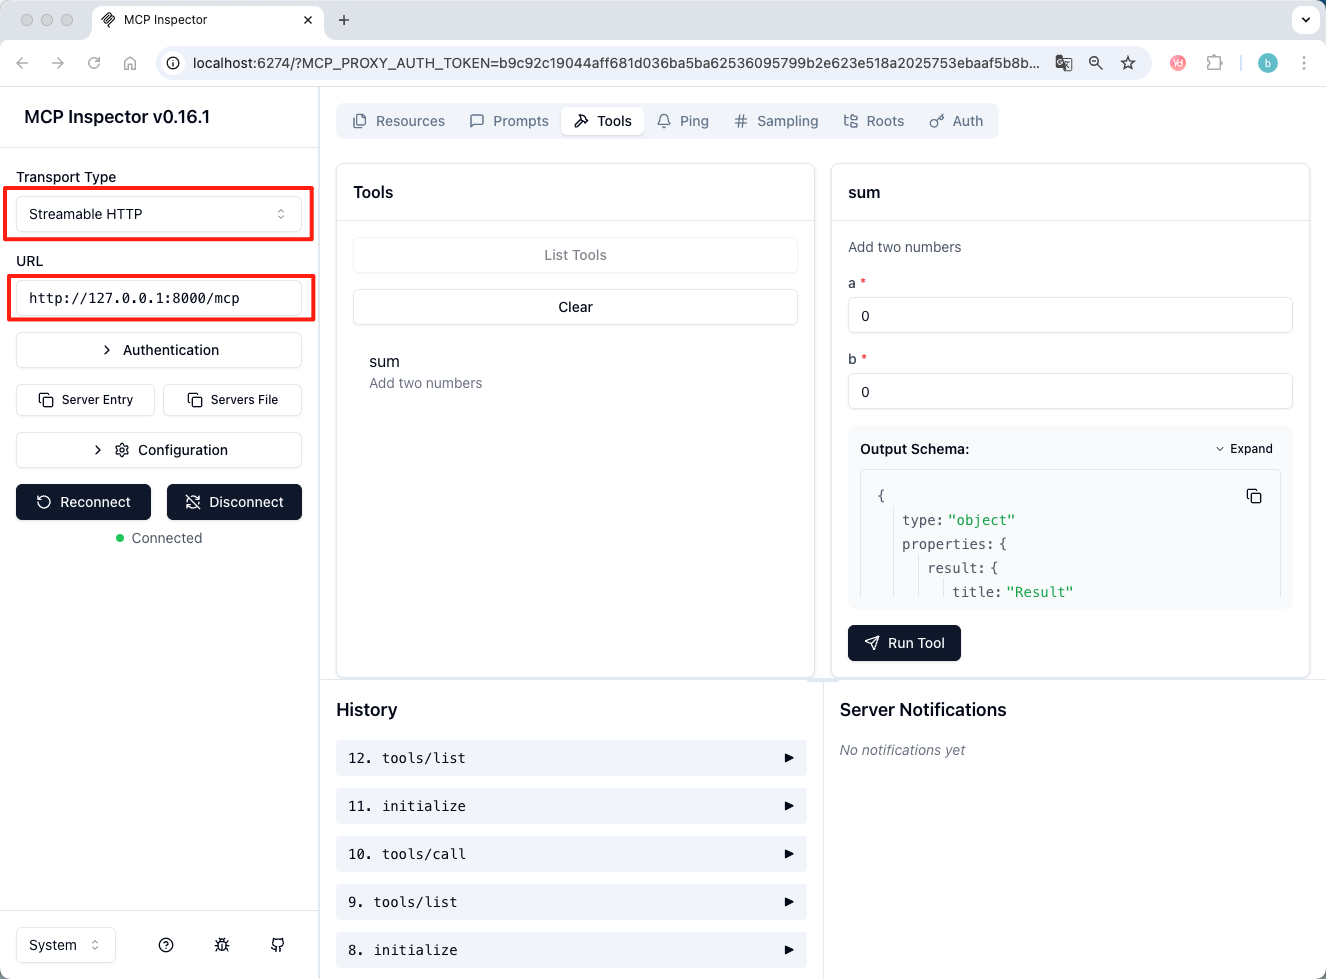Screen dimensions: 1326x979
Task: Click the bug report icon
Action: pyautogui.click(x=222, y=945)
